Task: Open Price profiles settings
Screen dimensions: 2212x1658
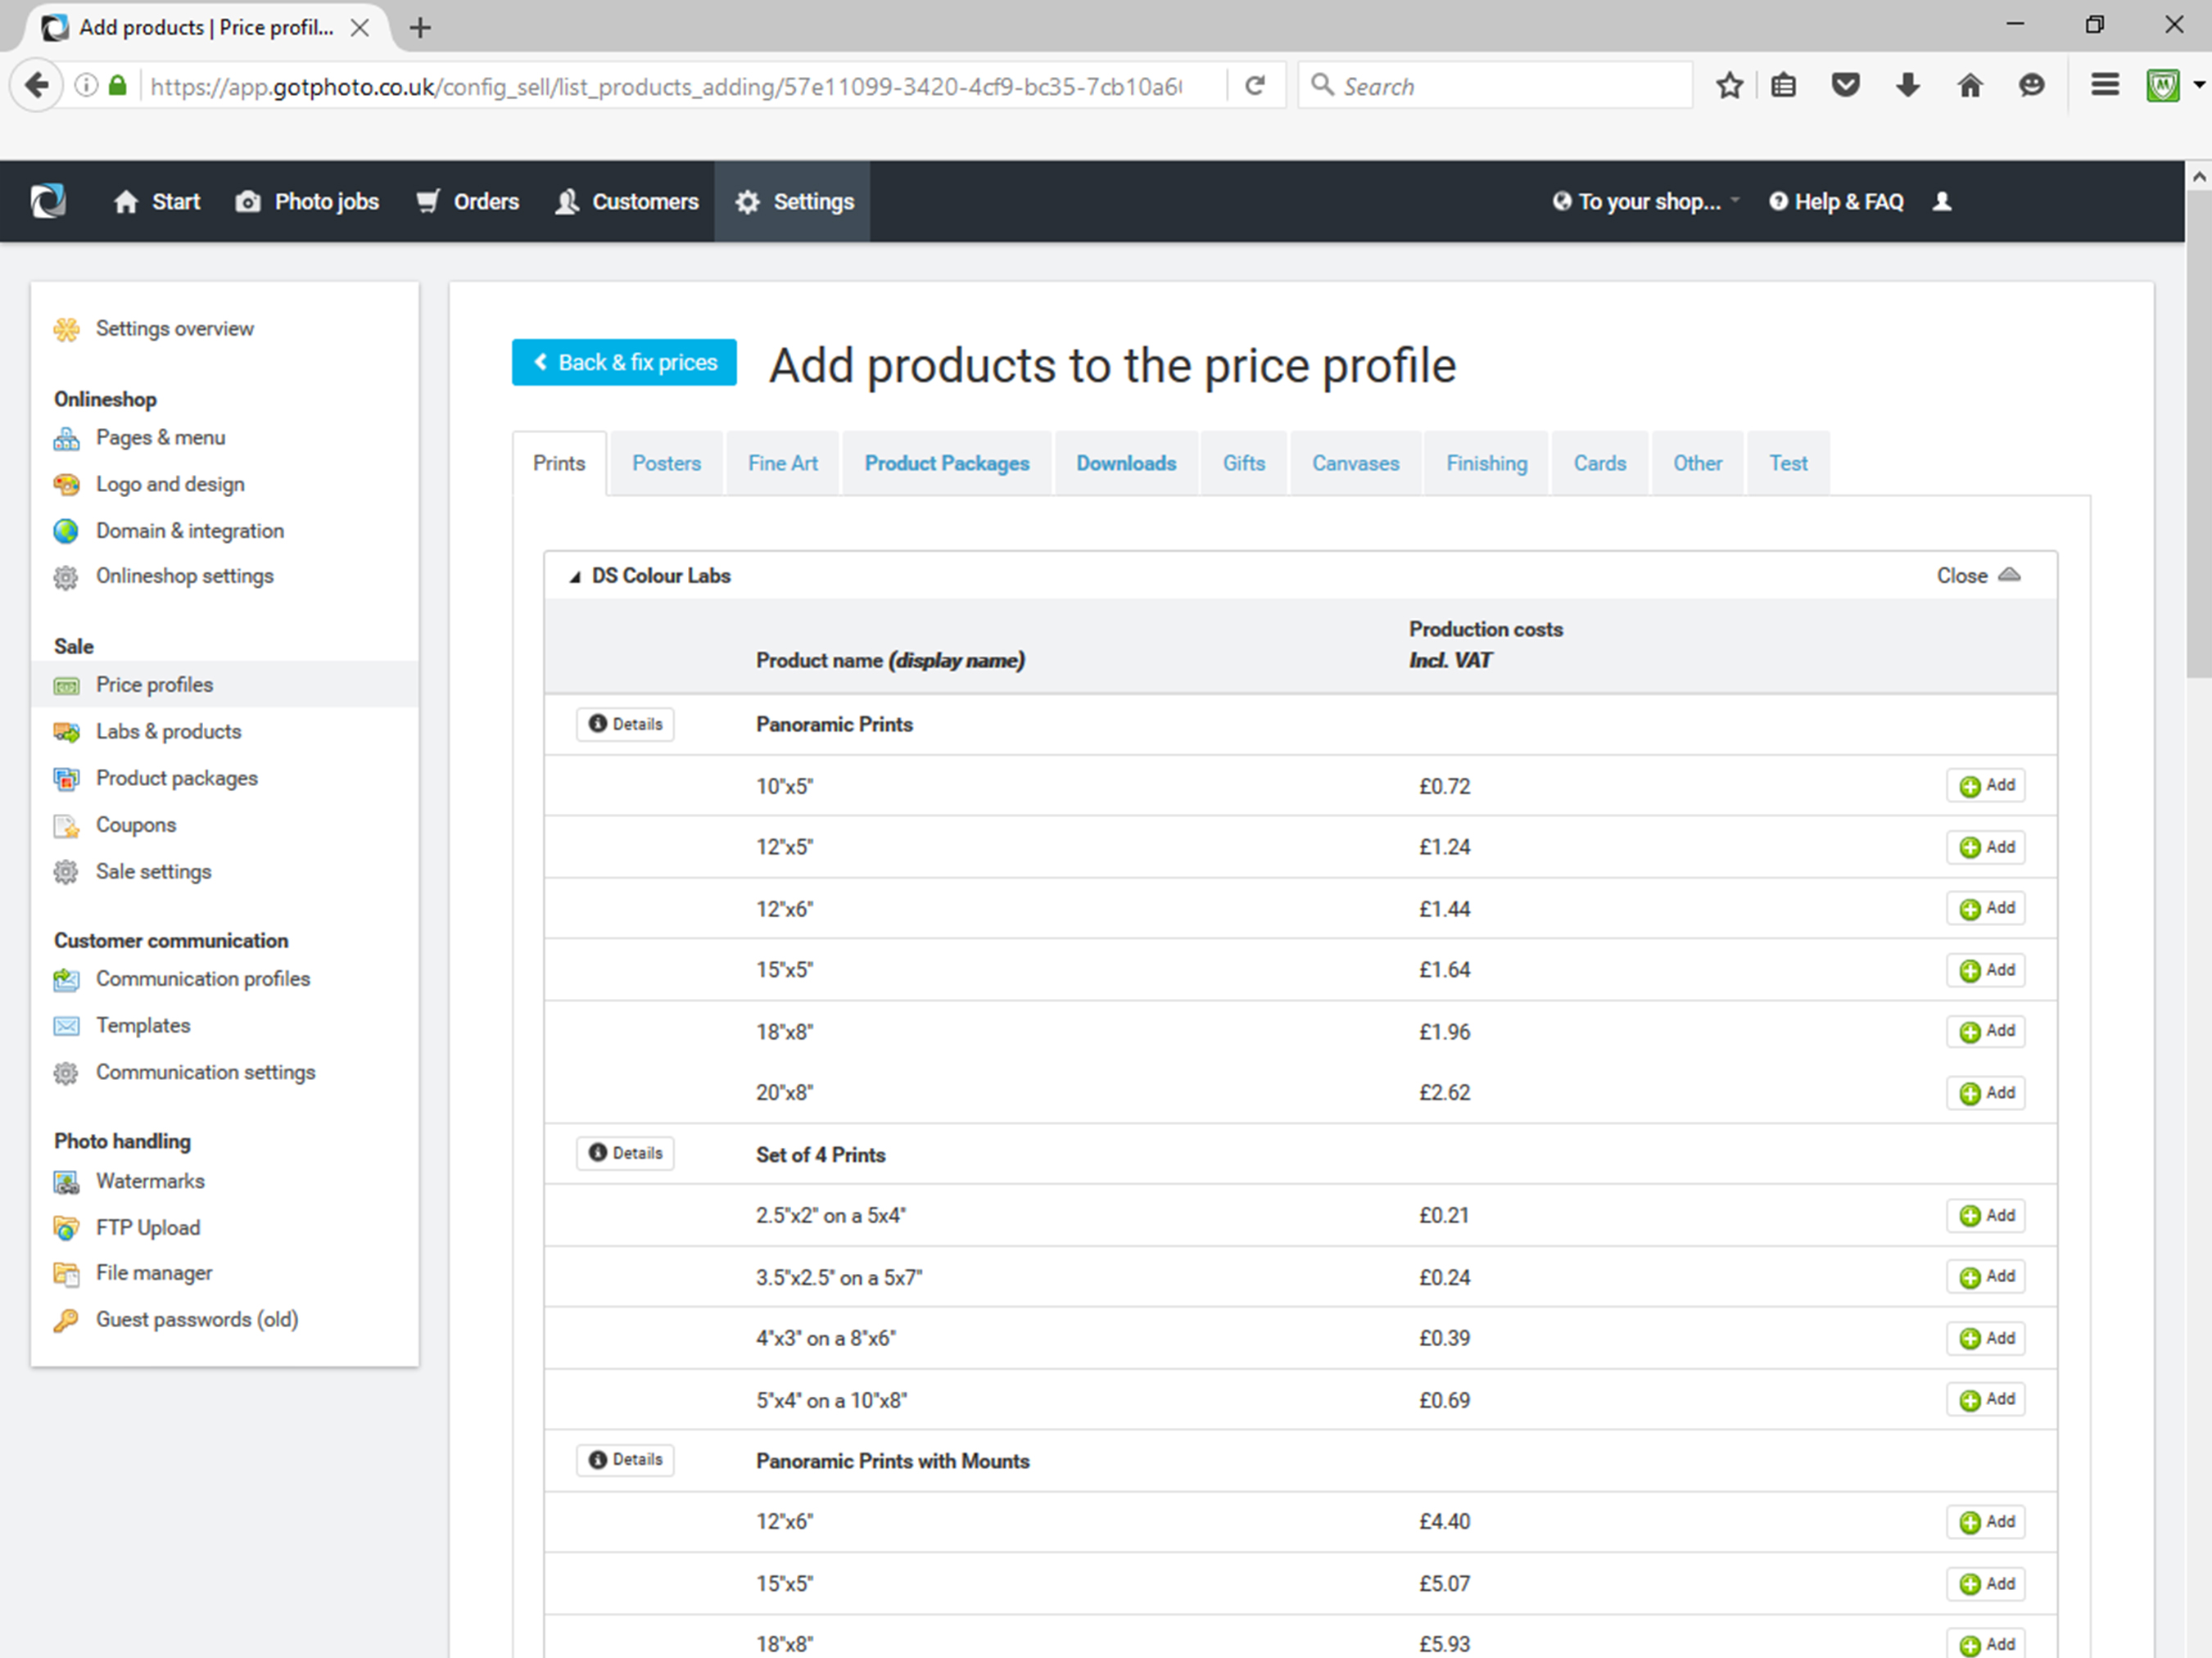Action: 155,683
